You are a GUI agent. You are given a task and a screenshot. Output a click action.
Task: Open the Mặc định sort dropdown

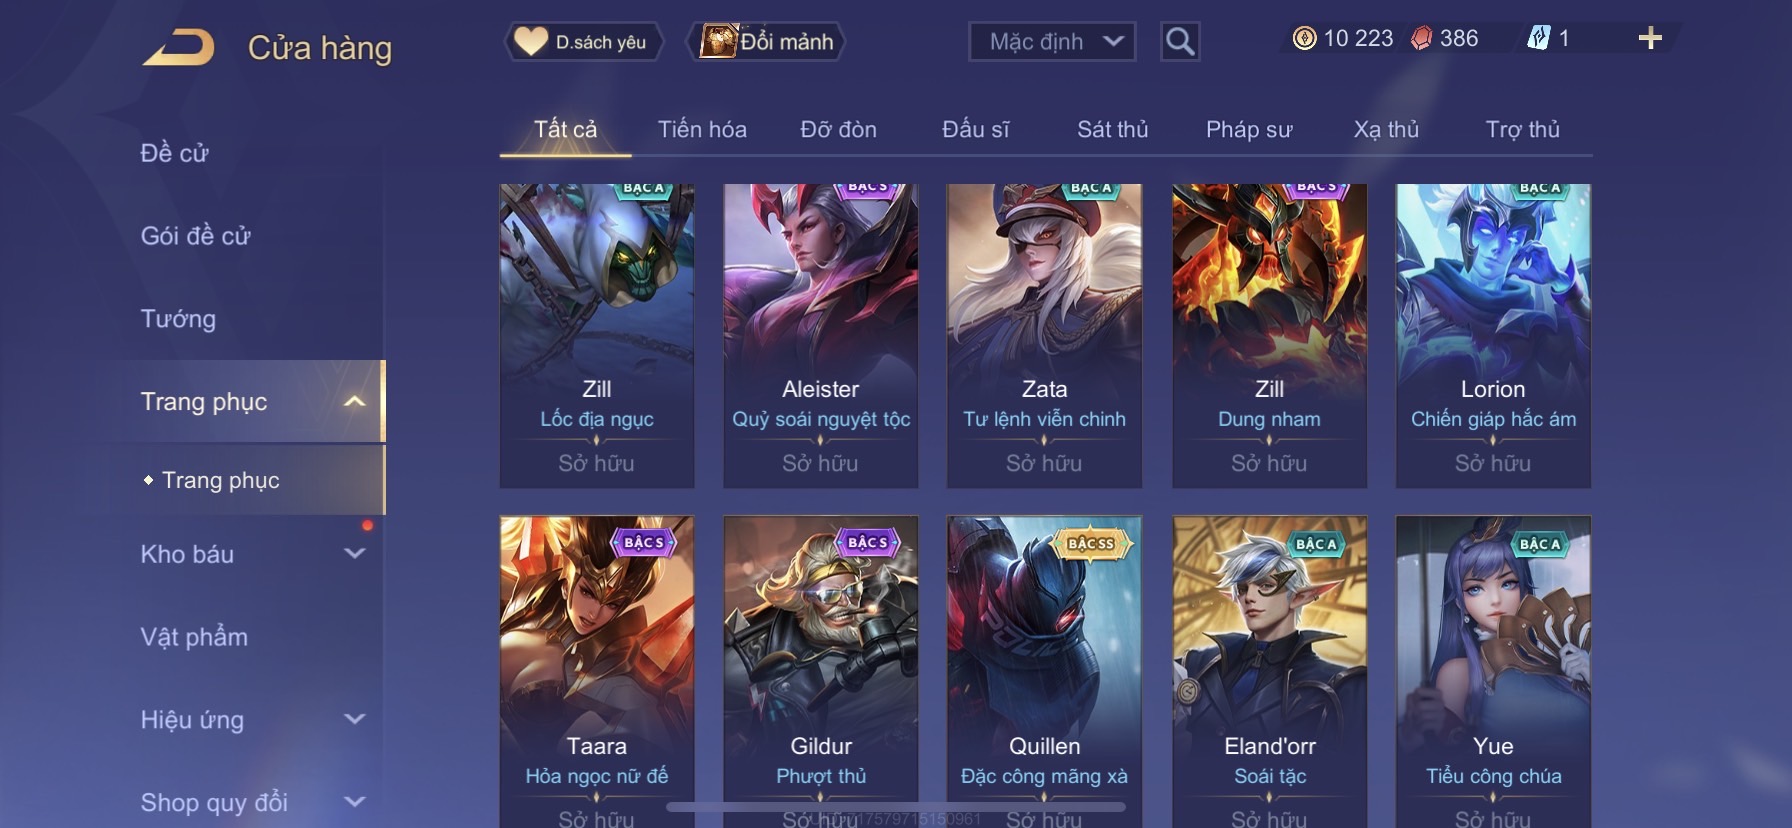click(x=1052, y=42)
